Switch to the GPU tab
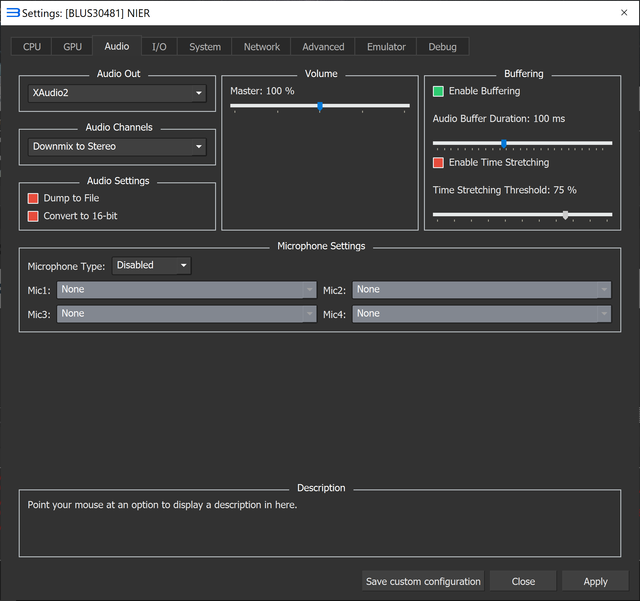 72,47
